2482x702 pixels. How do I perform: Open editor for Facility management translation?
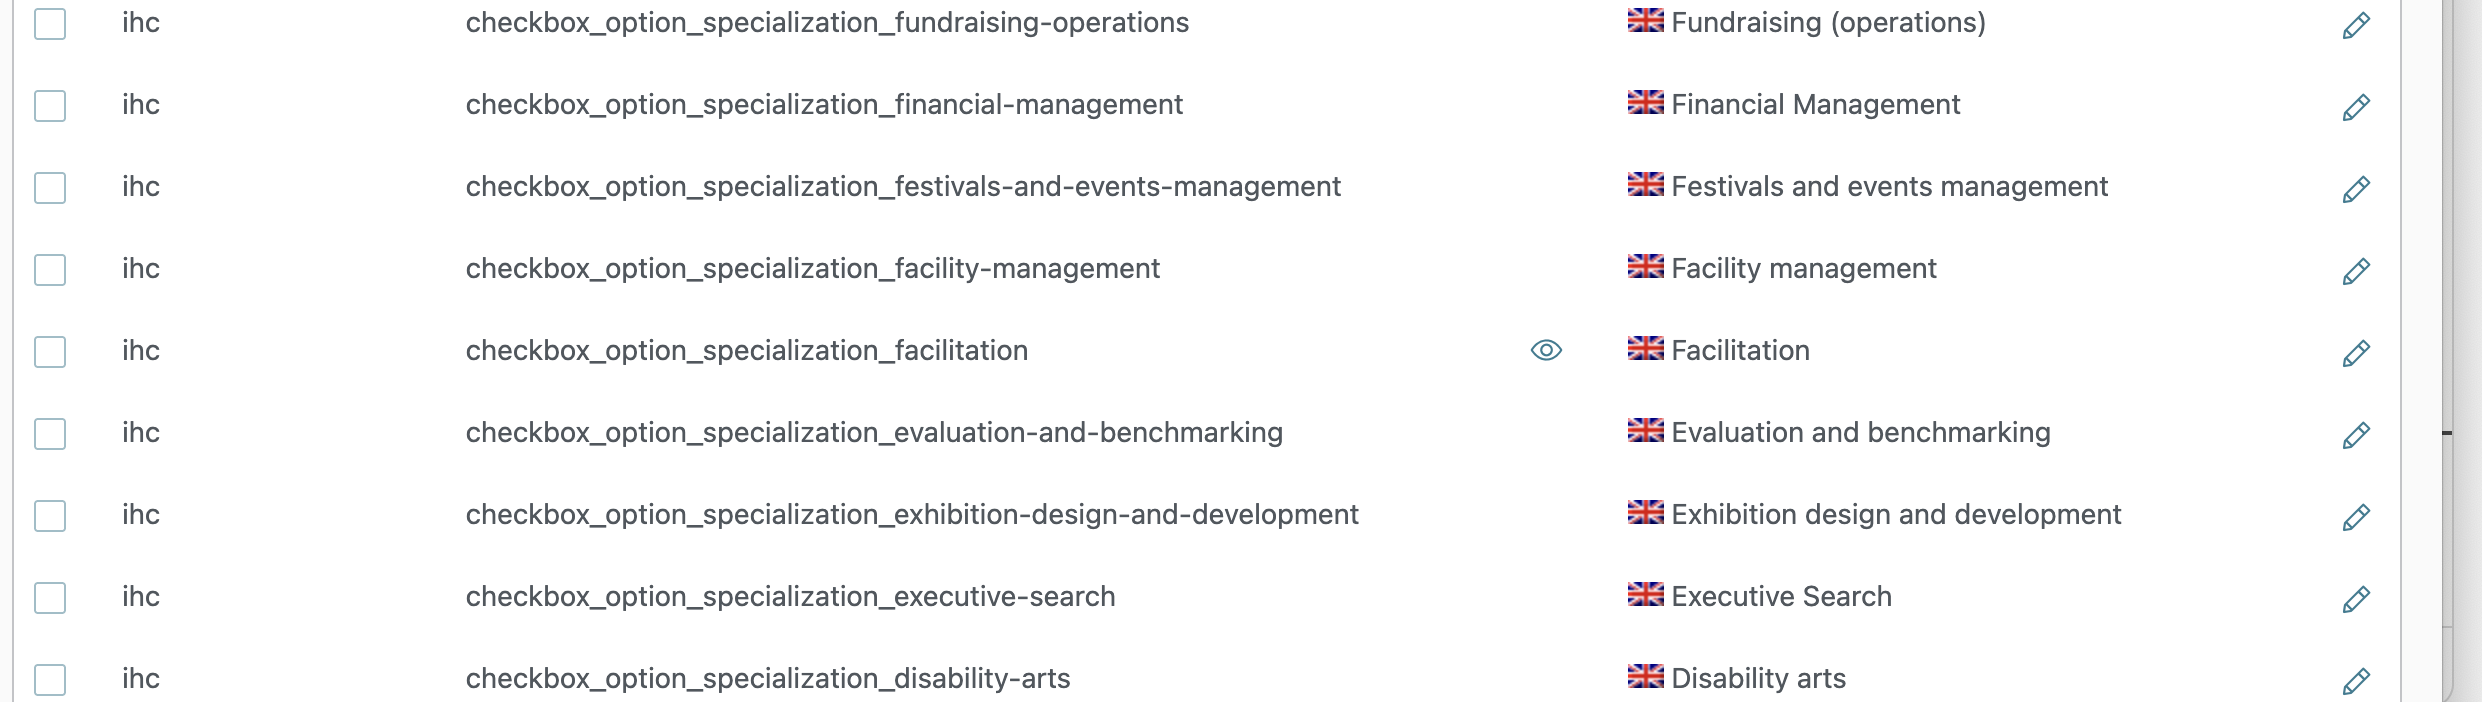click(x=2356, y=271)
